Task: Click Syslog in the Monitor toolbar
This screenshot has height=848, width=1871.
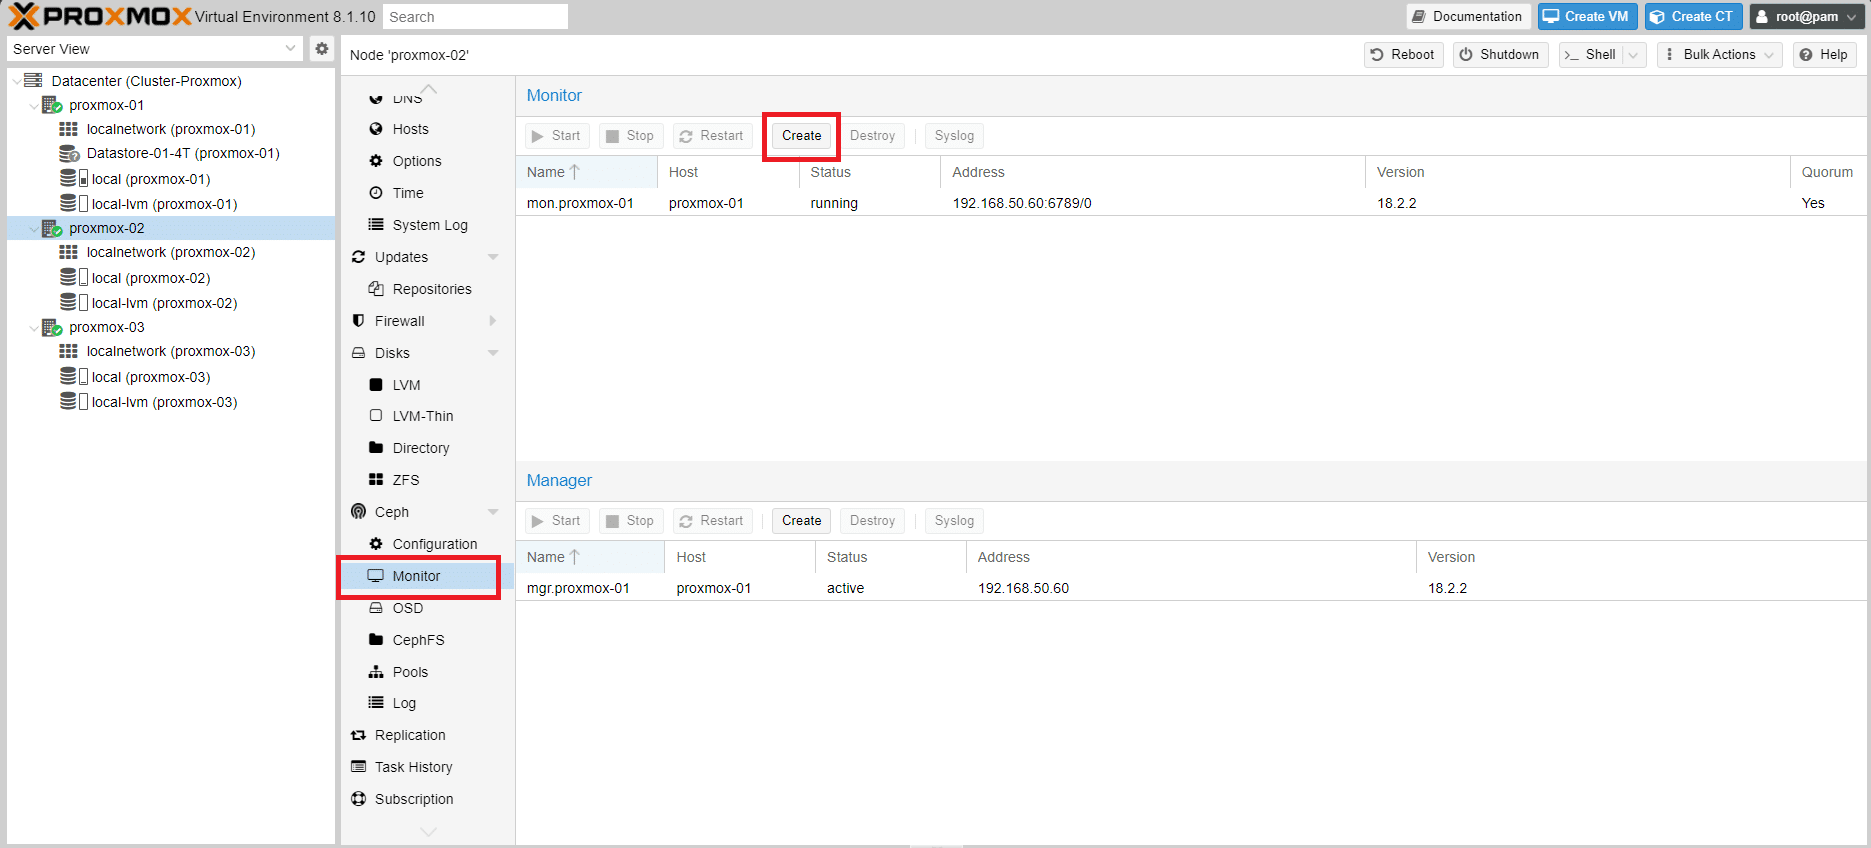Action: tap(954, 136)
